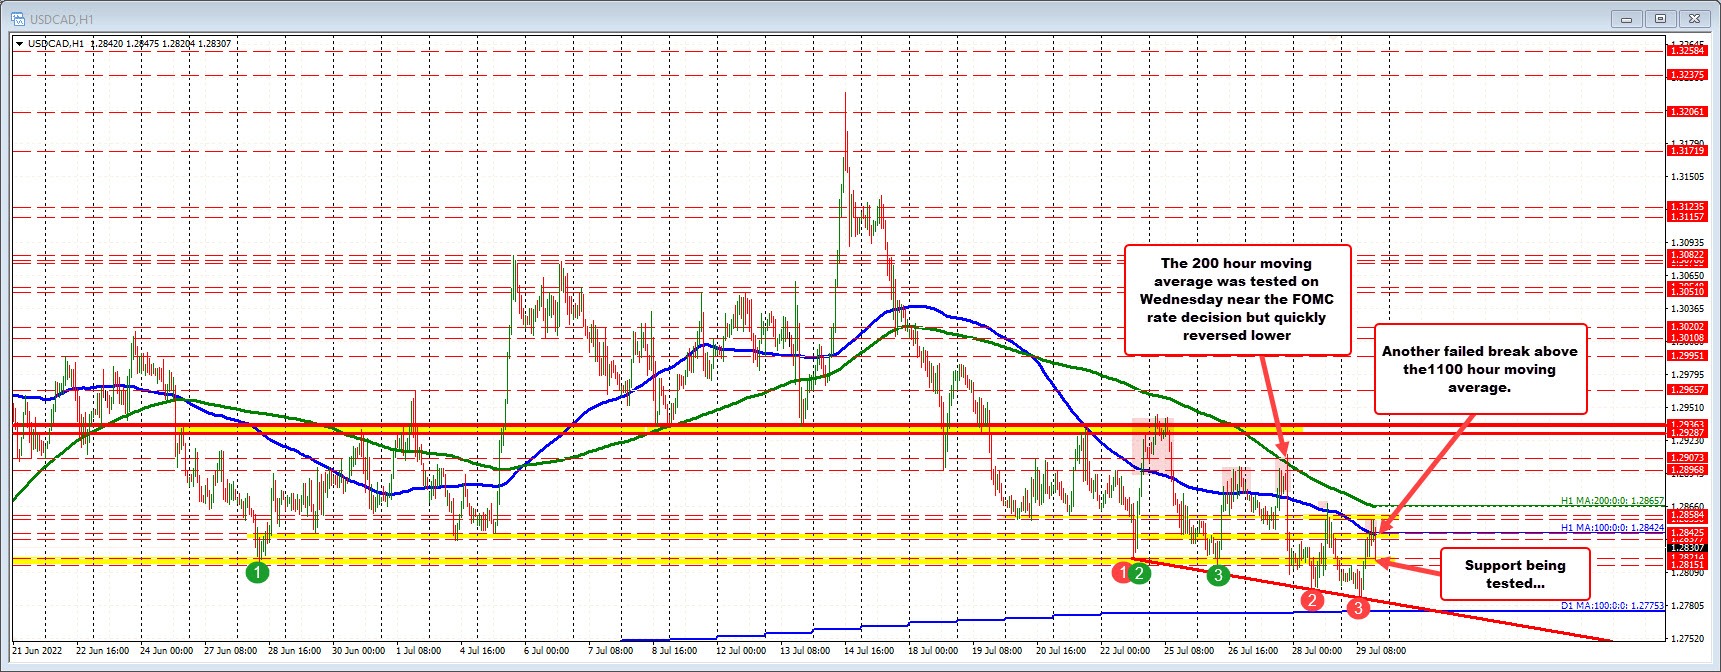
Task: Click the '24 Jun 00:00' time axis label
Action: click(x=167, y=651)
